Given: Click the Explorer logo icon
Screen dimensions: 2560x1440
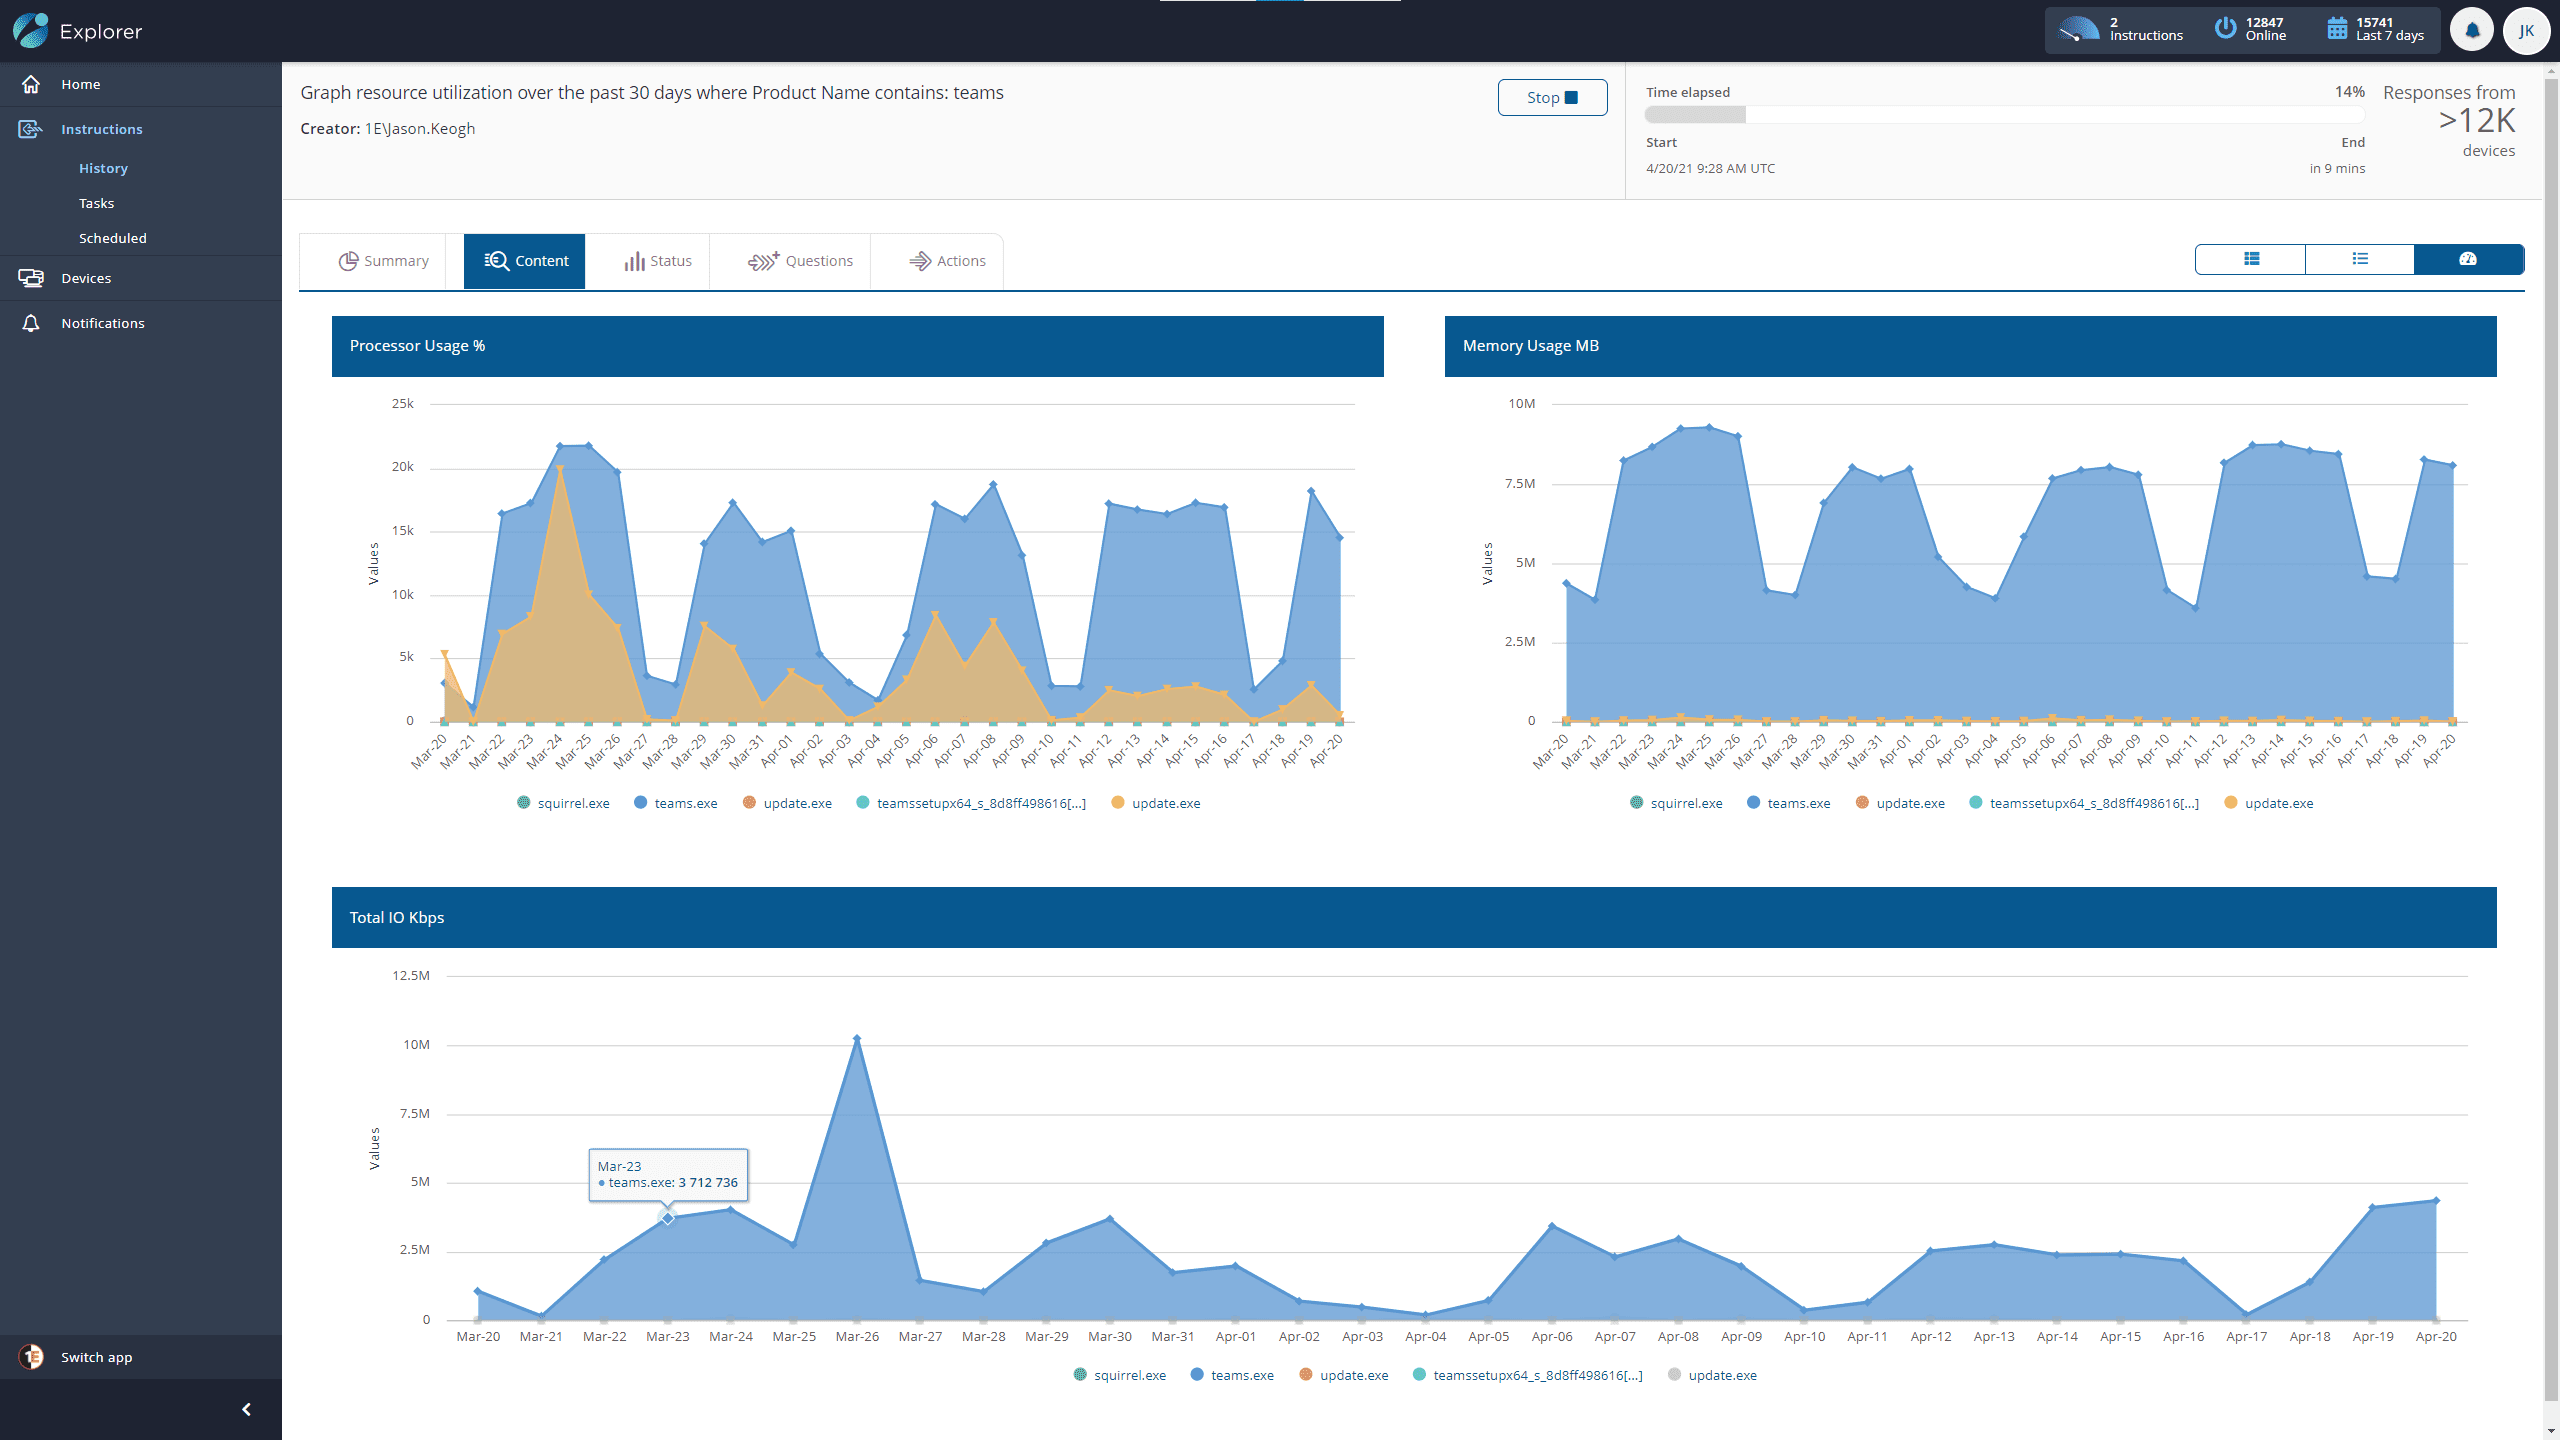Looking at the screenshot, I should 31,31.
